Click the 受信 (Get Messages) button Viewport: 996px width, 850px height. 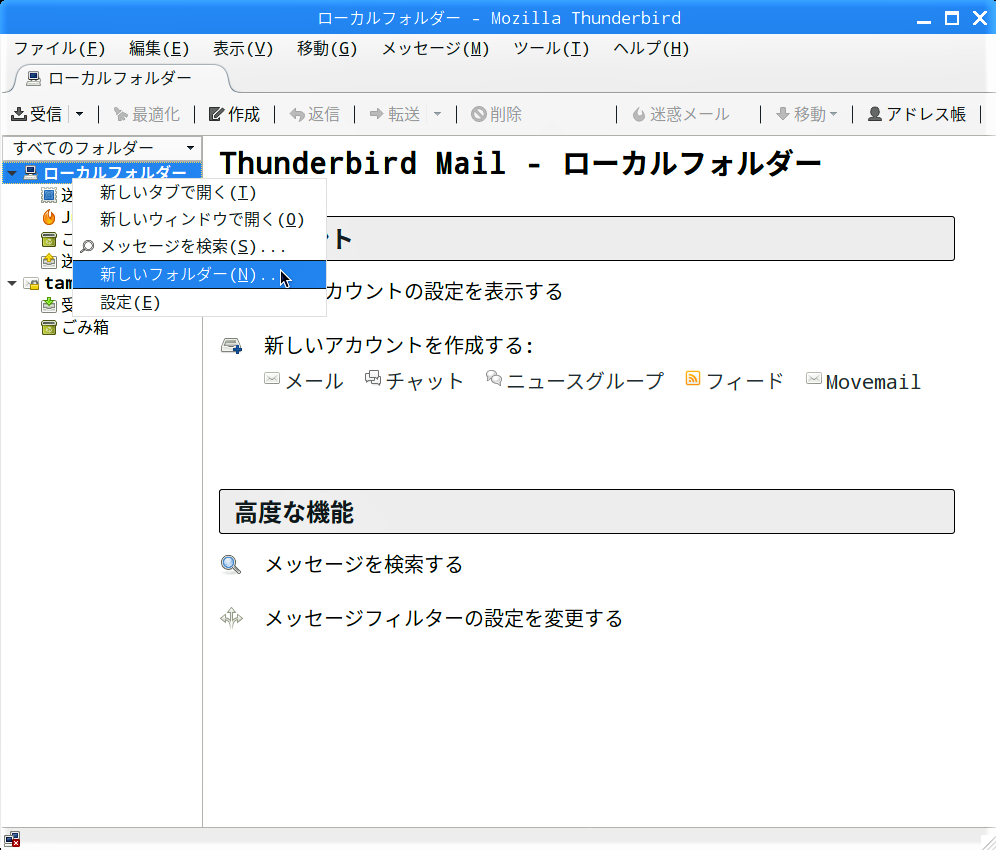[x=37, y=114]
